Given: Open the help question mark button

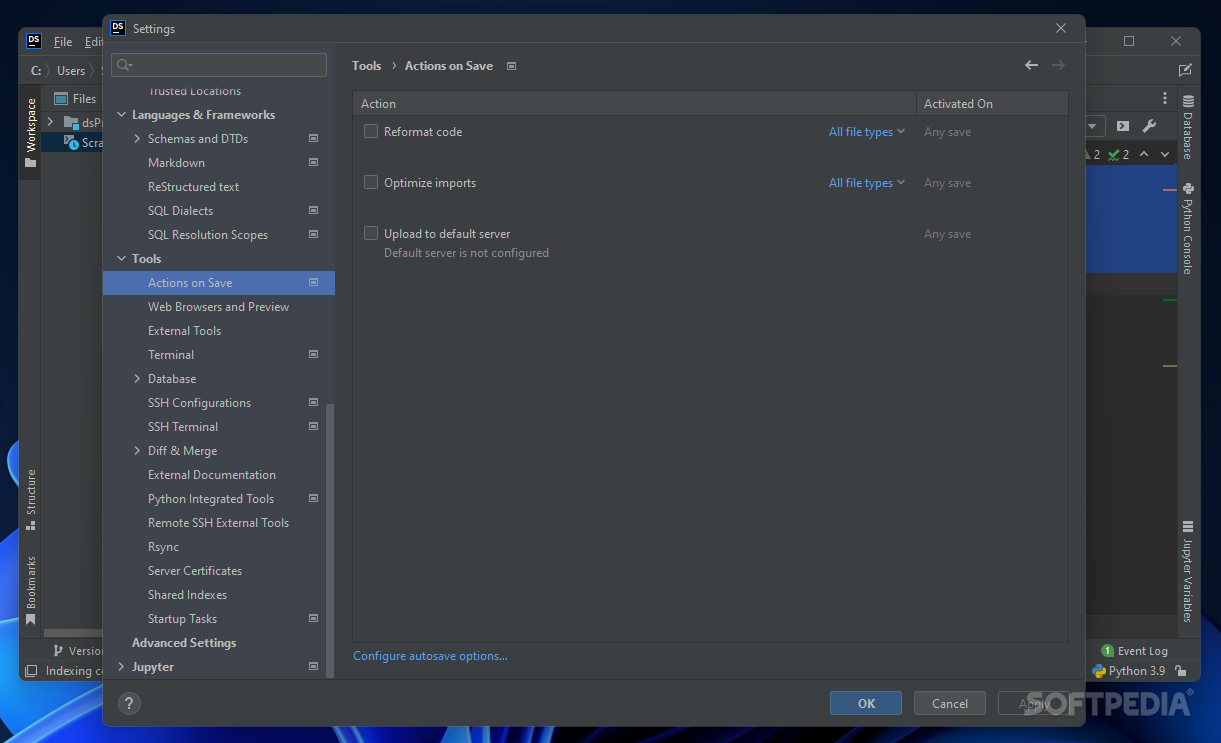Looking at the screenshot, I should (x=129, y=703).
